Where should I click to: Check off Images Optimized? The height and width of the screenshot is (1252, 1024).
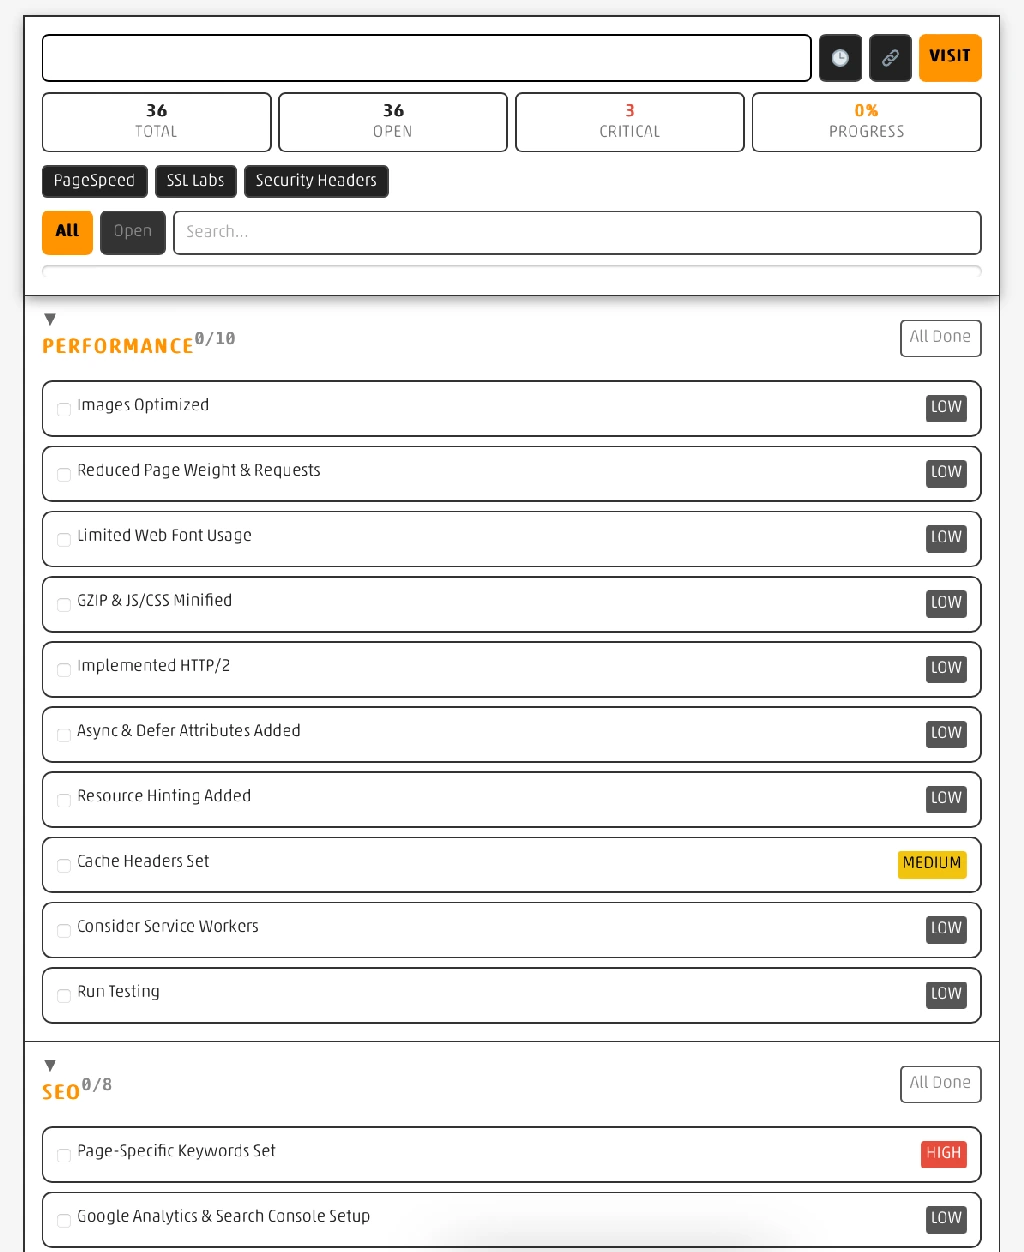click(63, 409)
